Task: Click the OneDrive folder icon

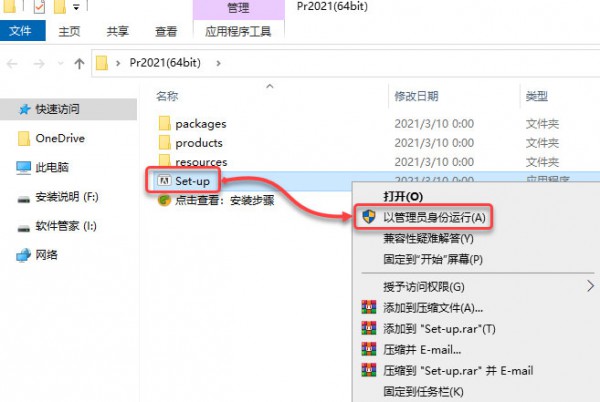Action: [24, 138]
